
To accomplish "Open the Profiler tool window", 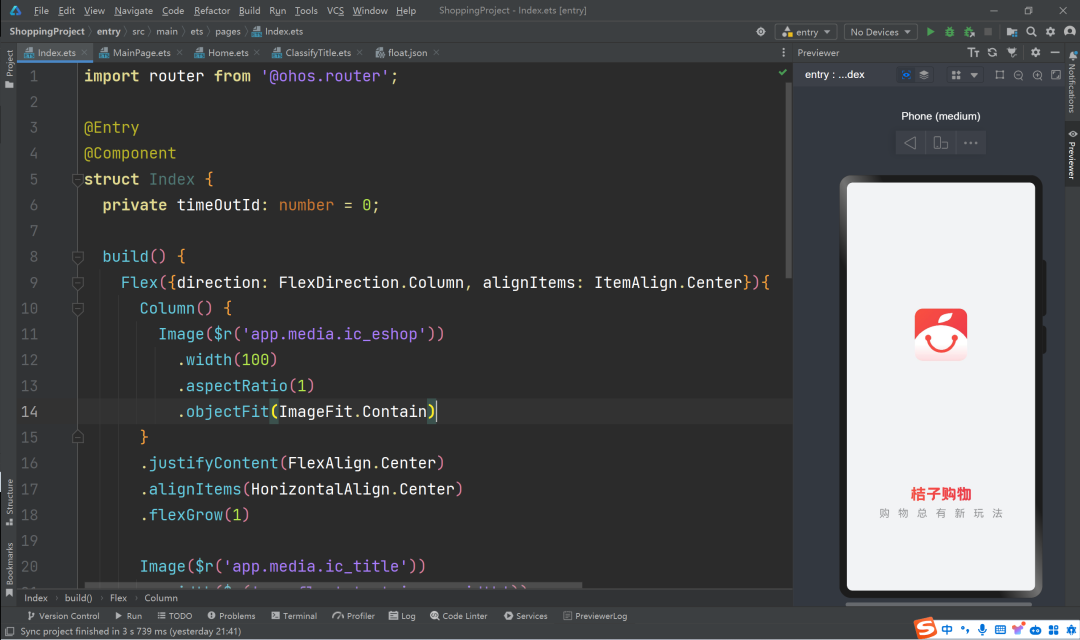I will [x=354, y=616].
